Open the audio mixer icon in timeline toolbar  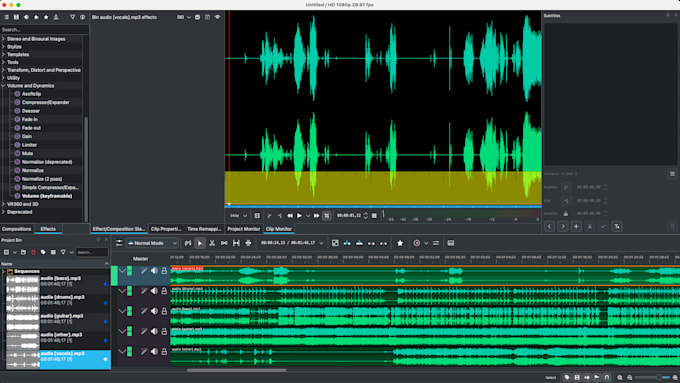pyautogui.click(x=436, y=243)
